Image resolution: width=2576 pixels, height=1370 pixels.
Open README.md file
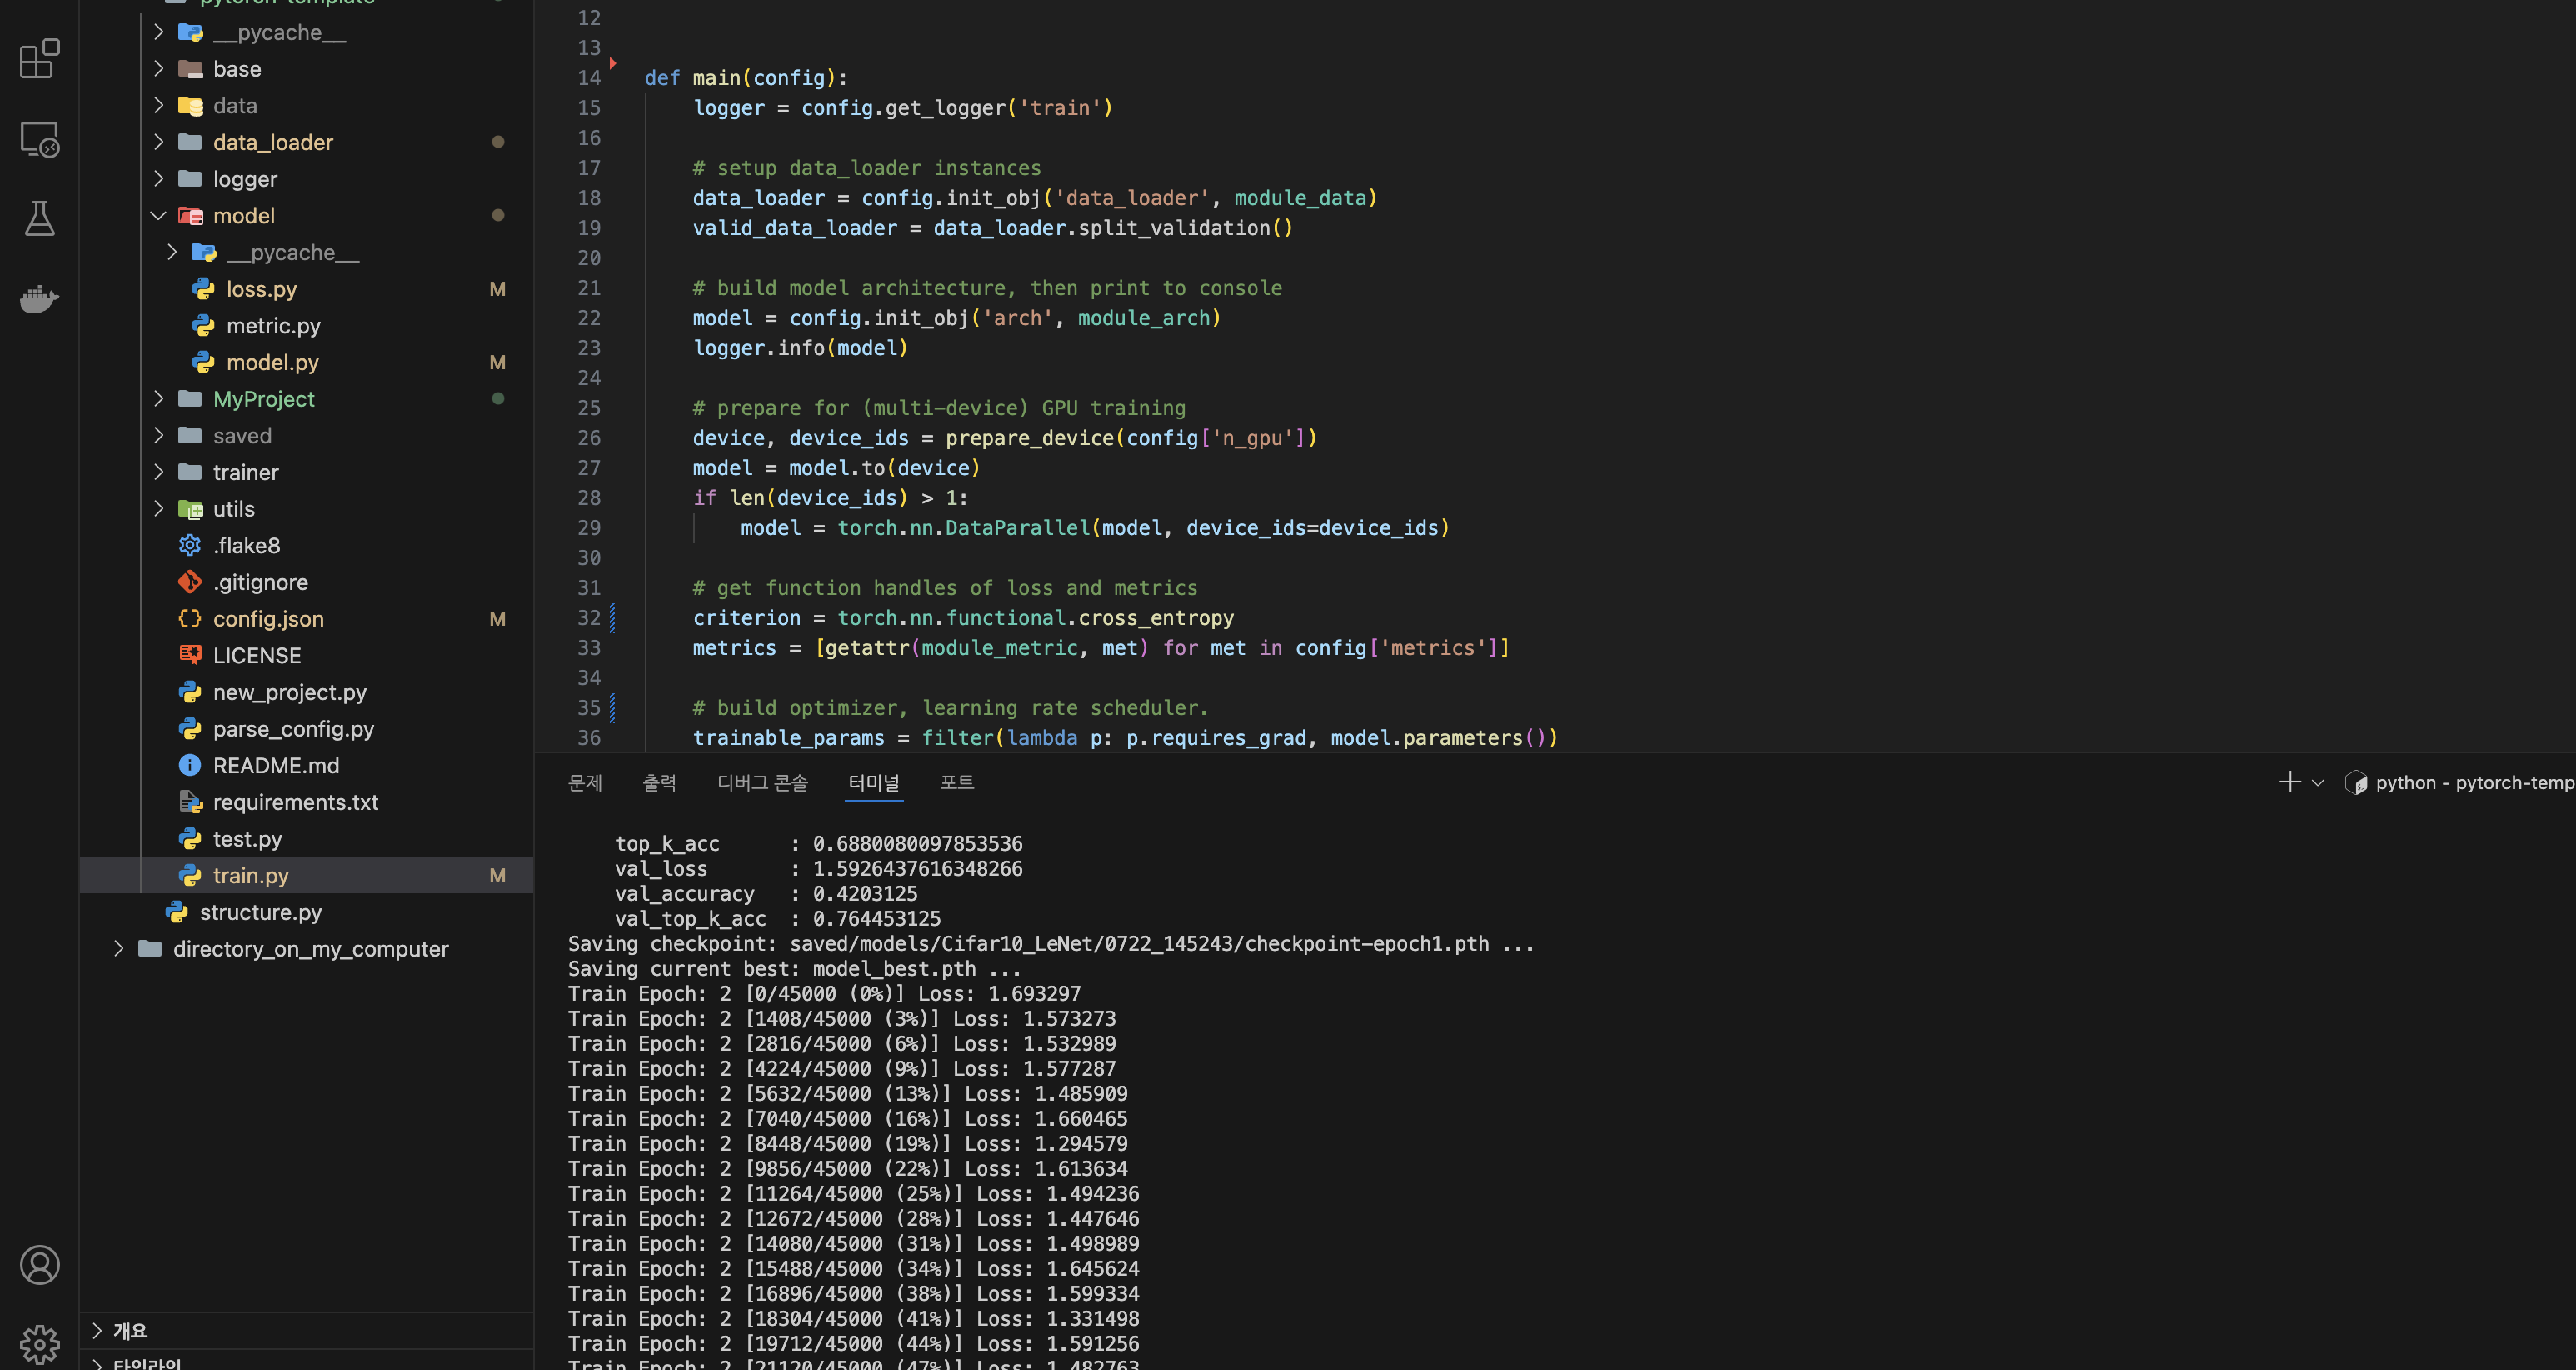[x=275, y=765]
